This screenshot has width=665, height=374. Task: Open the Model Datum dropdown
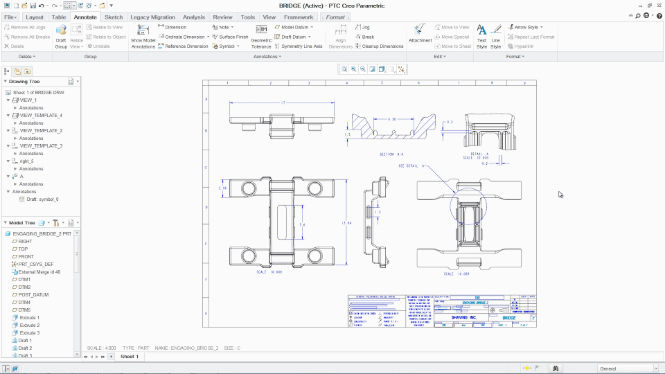[x=312, y=27]
